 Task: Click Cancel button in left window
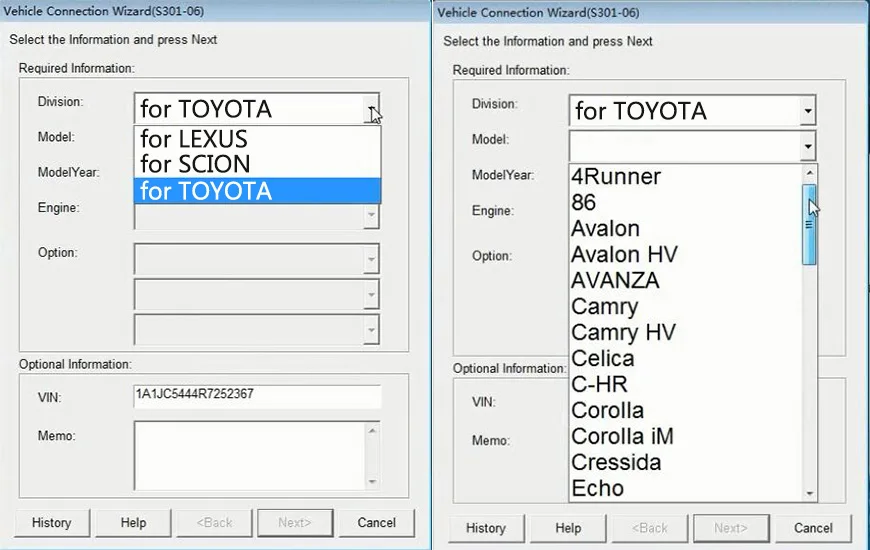click(376, 523)
